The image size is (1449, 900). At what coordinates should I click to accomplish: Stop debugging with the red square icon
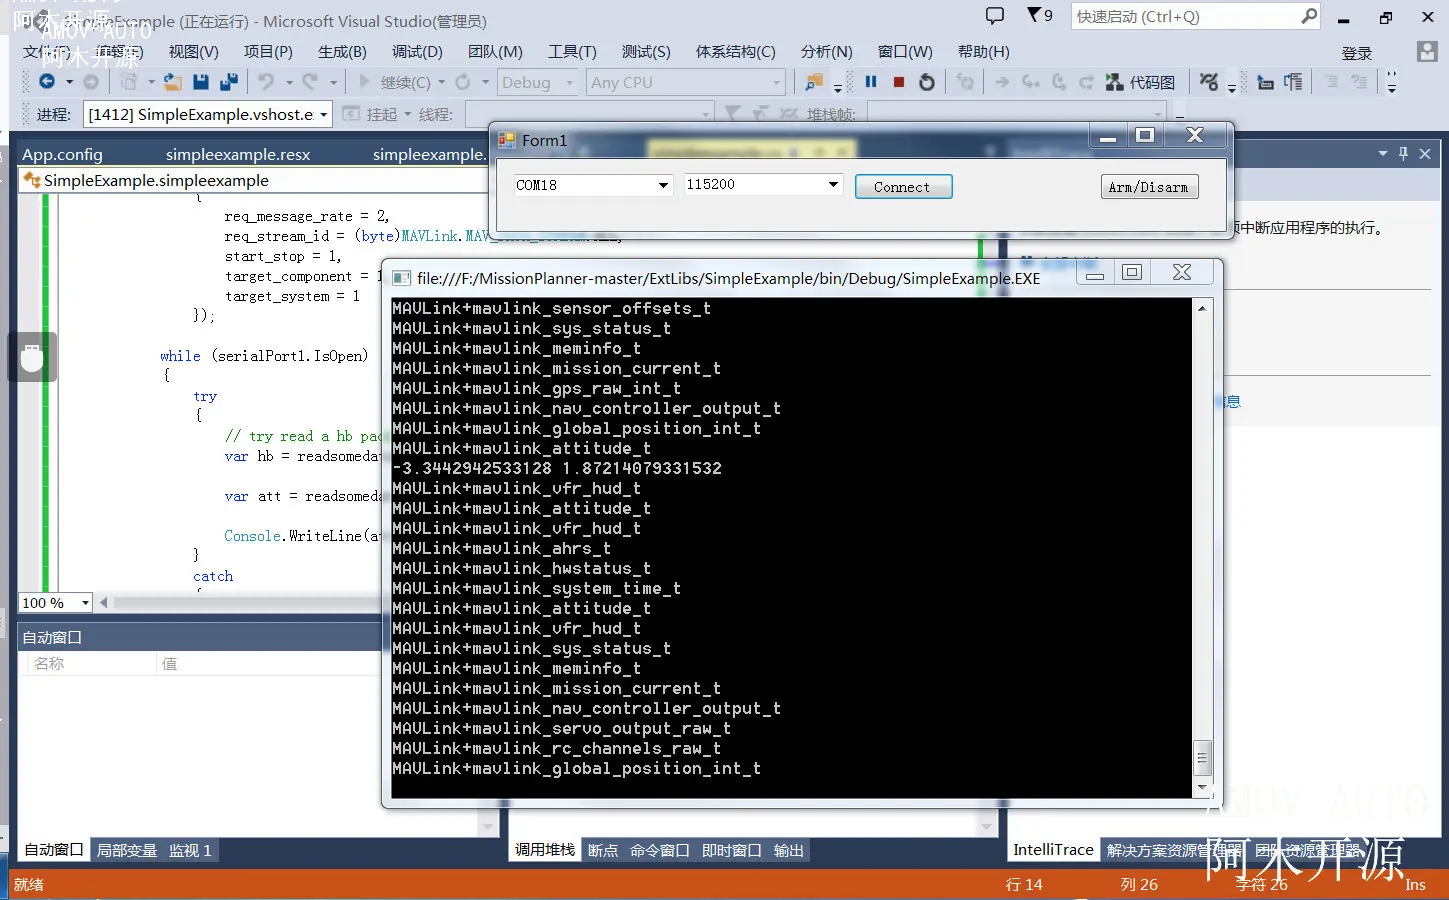899,82
